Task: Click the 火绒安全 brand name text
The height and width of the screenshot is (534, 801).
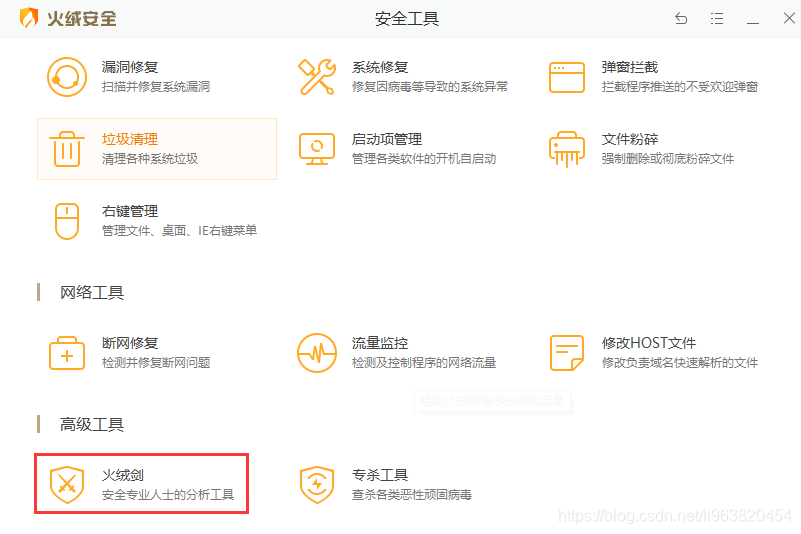Action: click(x=82, y=19)
